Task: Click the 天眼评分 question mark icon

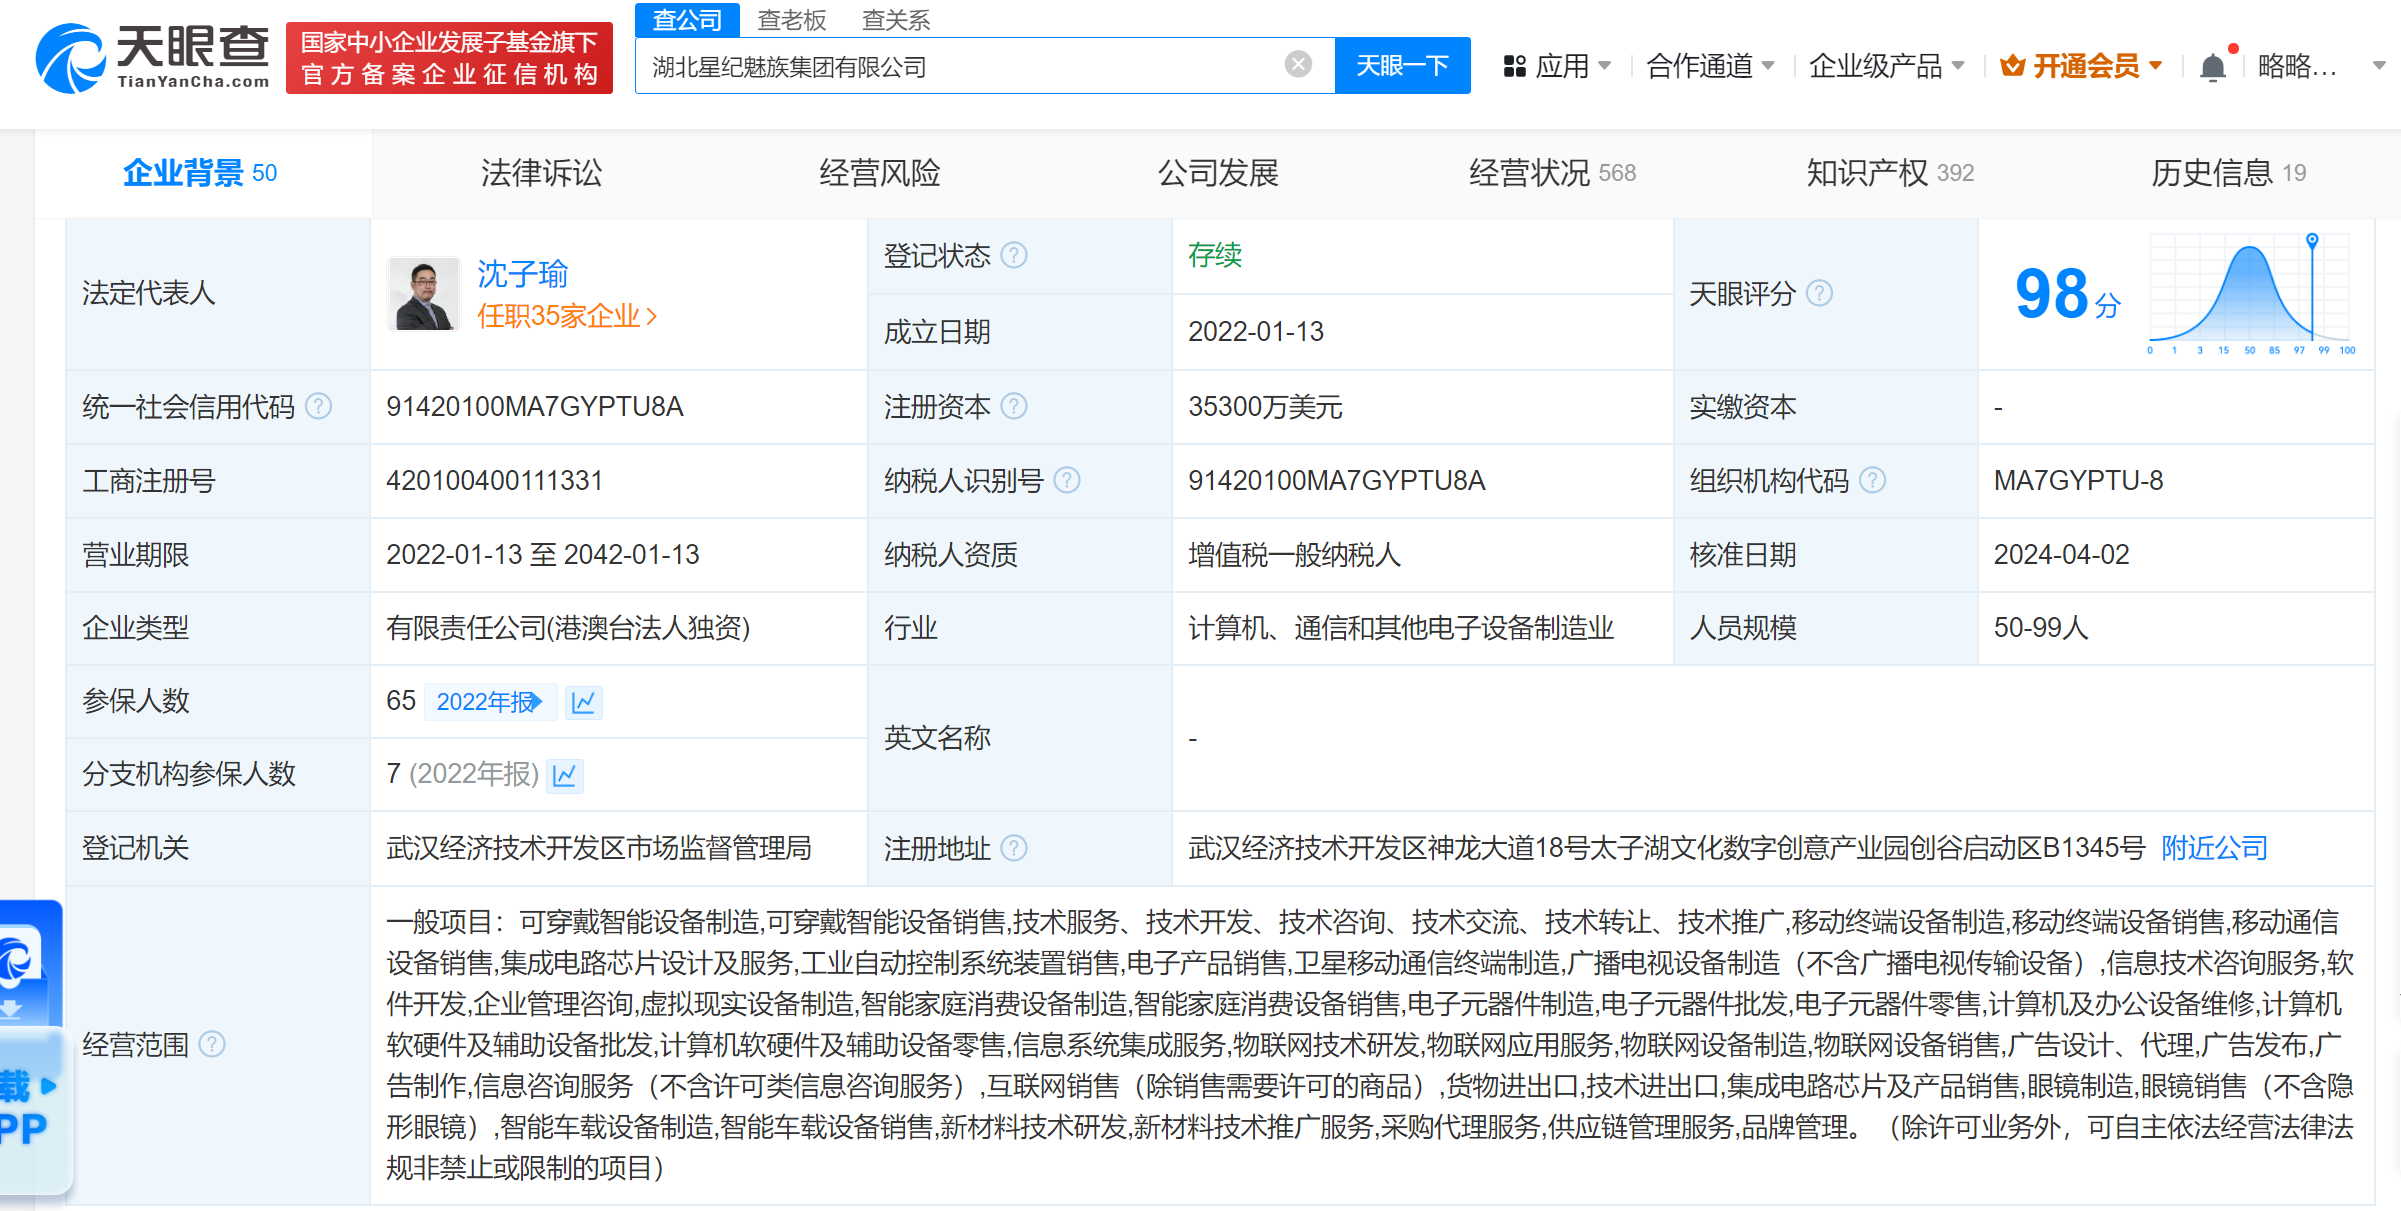Action: (x=1821, y=293)
